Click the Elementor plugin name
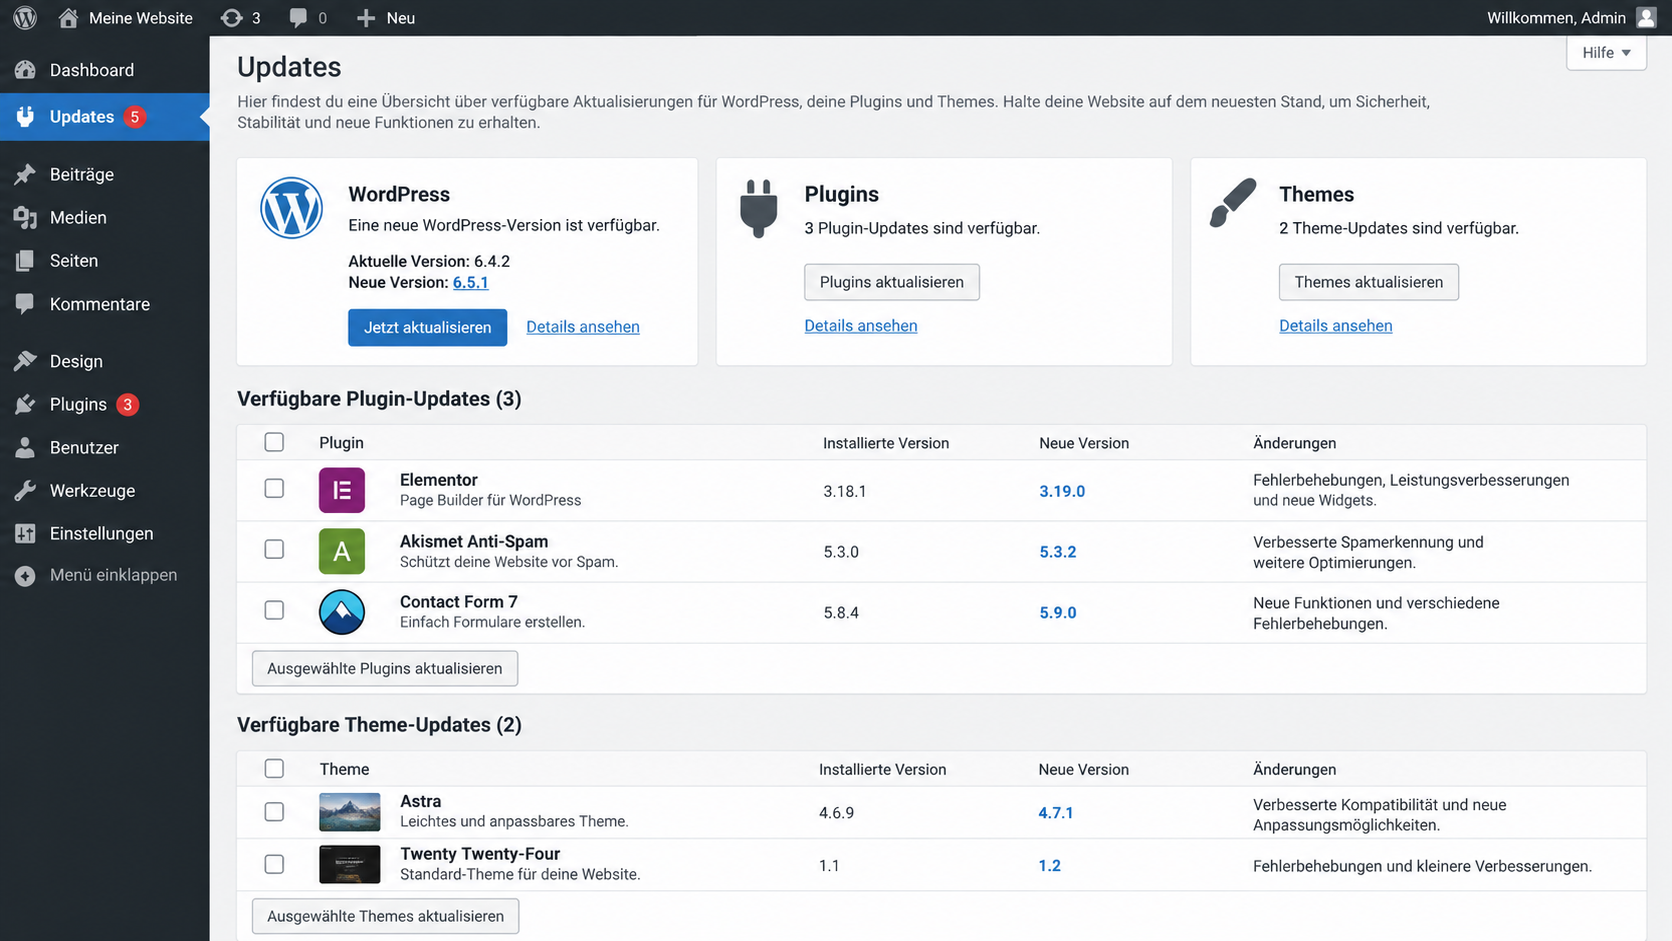This screenshot has width=1672, height=941. pos(439,480)
